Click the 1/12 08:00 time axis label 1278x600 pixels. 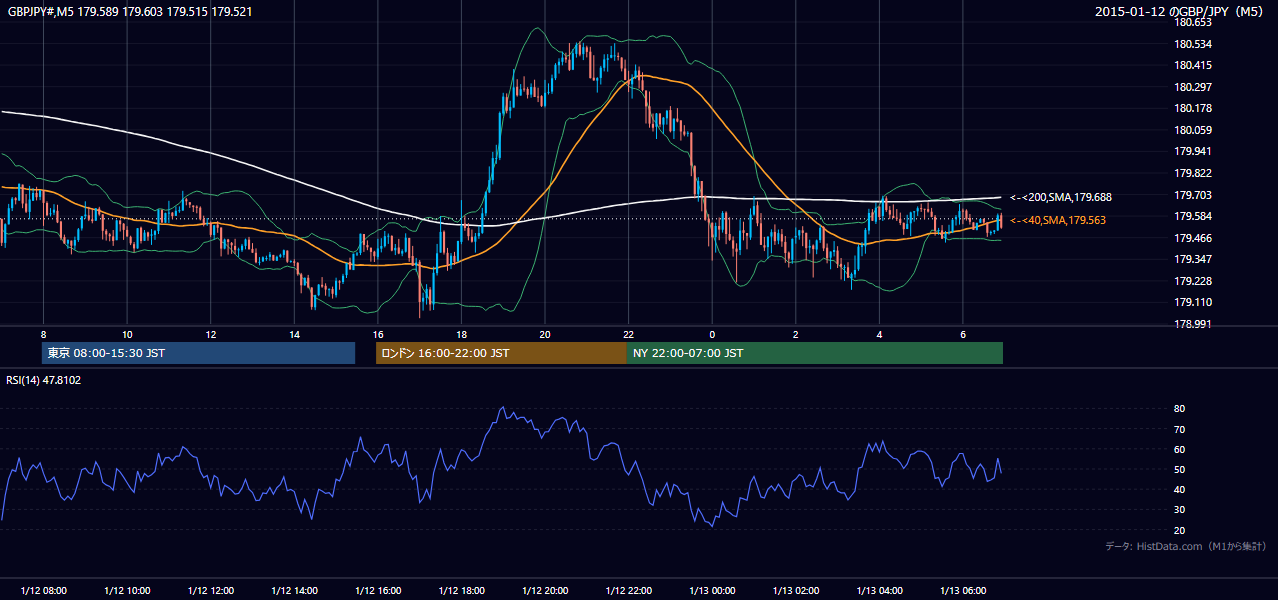pyautogui.click(x=44, y=590)
